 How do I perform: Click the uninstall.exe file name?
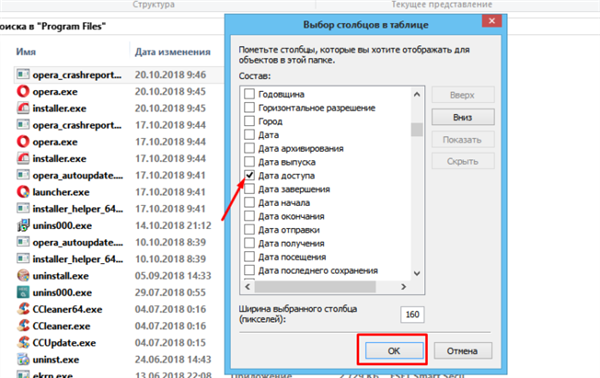tap(60, 276)
